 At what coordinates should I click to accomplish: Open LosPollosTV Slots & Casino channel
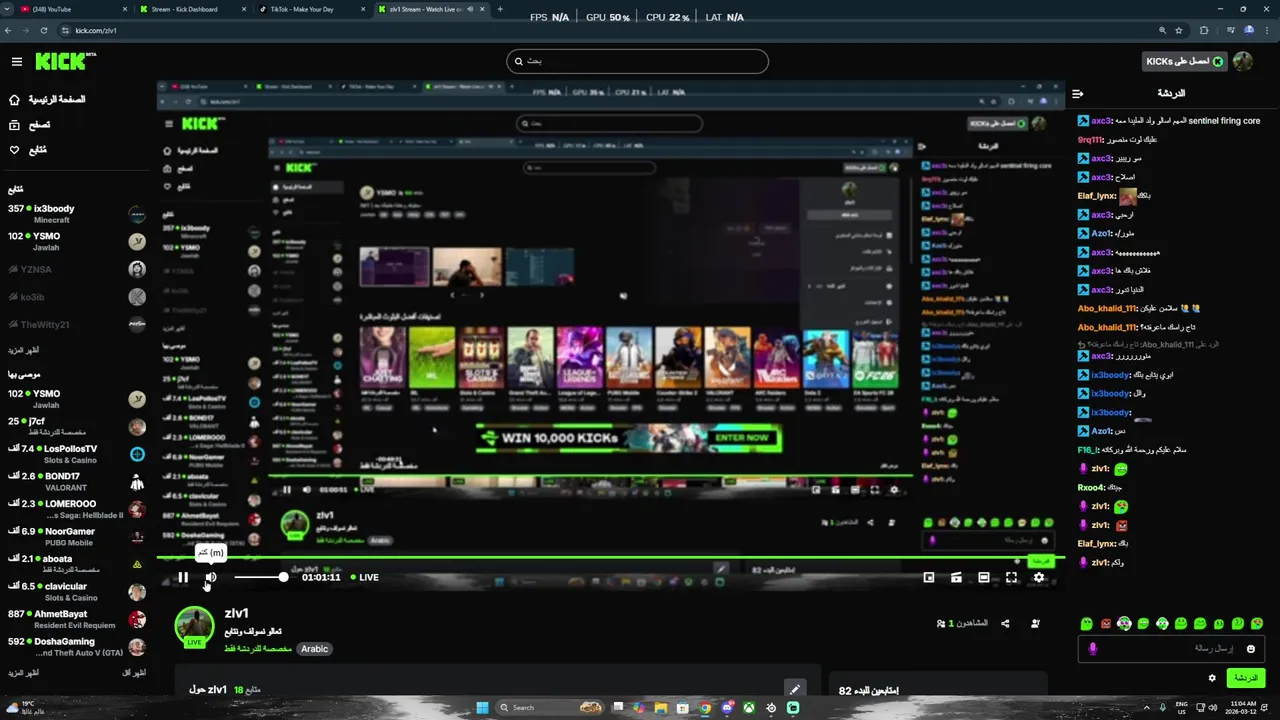(x=76, y=454)
